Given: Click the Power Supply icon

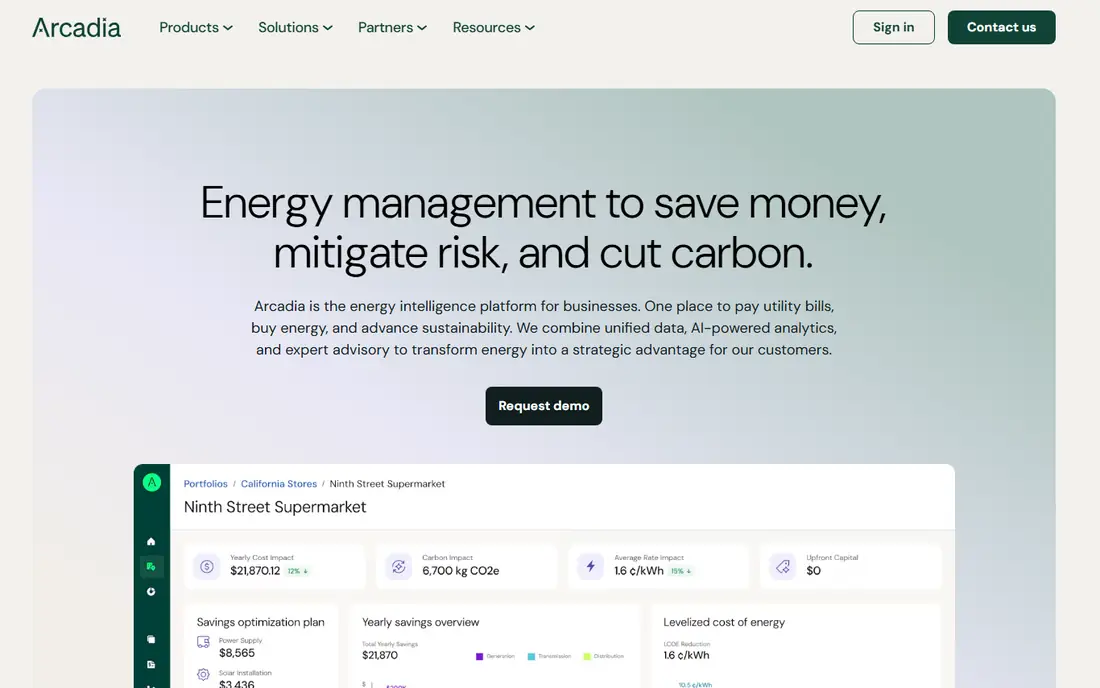Looking at the screenshot, I should pos(203,642).
